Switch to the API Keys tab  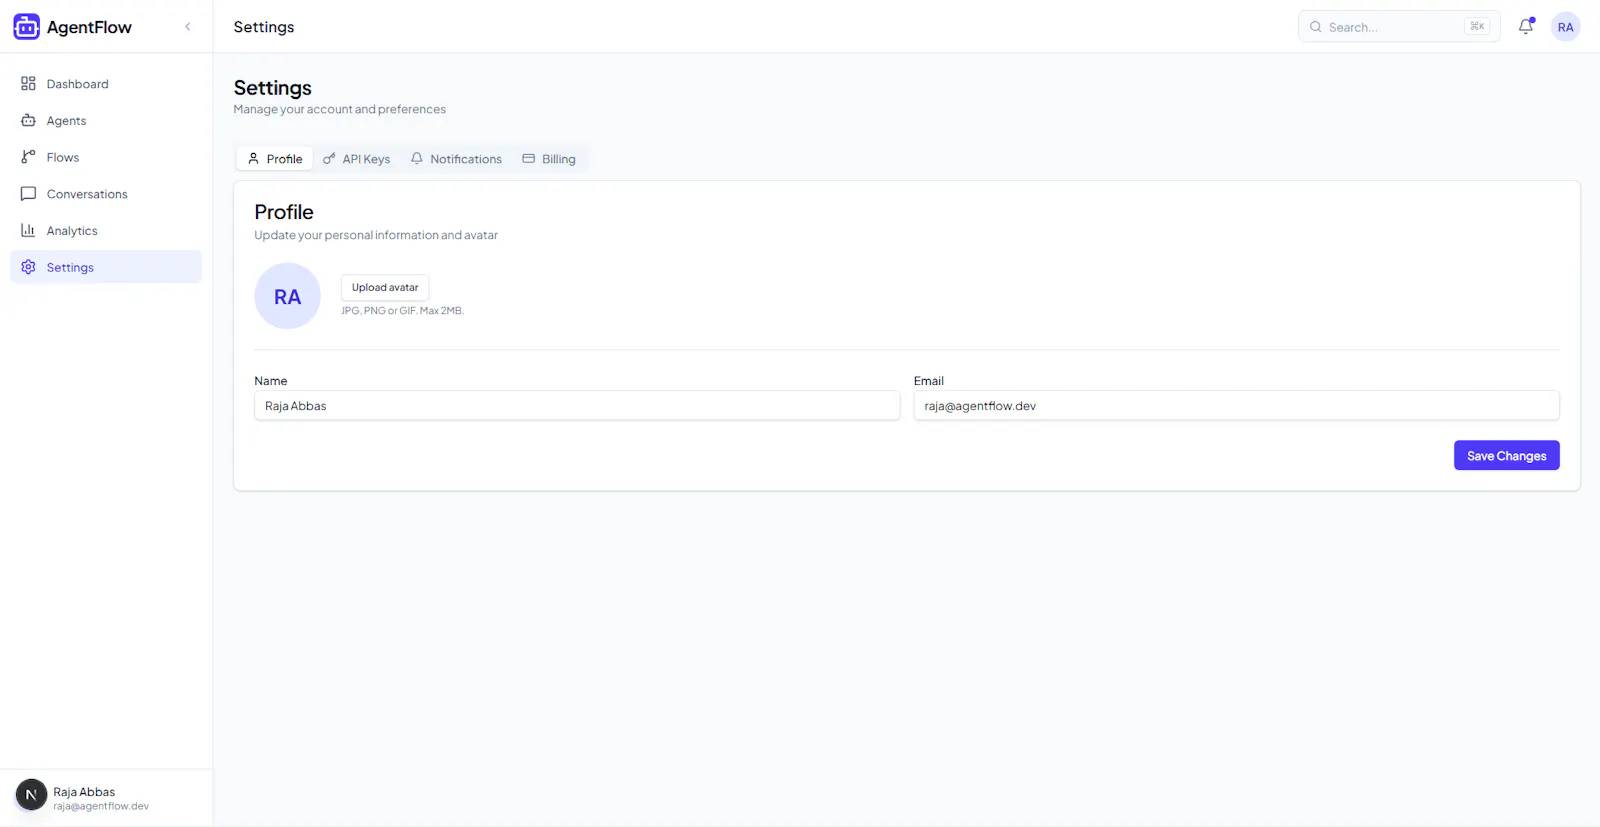[357, 159]
